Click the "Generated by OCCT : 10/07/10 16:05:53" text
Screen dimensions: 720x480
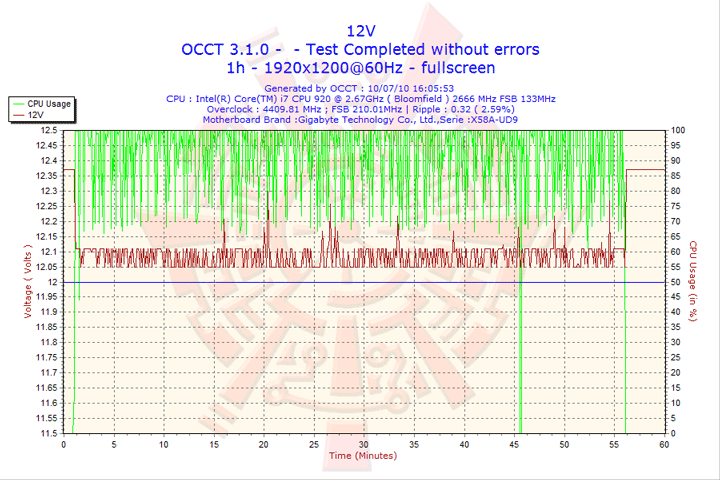click(359, 88)
